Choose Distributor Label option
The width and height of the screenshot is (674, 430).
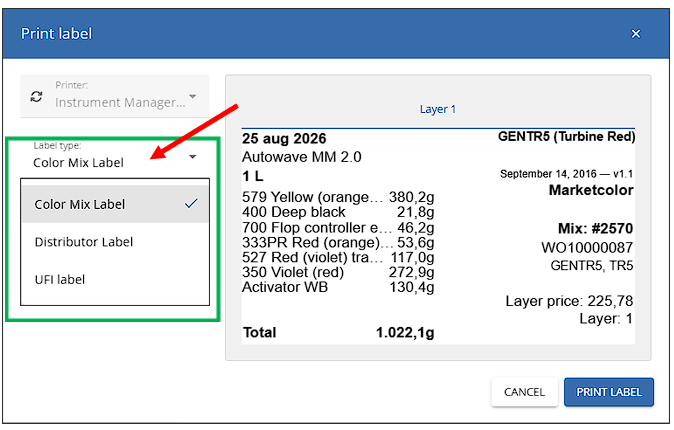click(x=115, y=242)
